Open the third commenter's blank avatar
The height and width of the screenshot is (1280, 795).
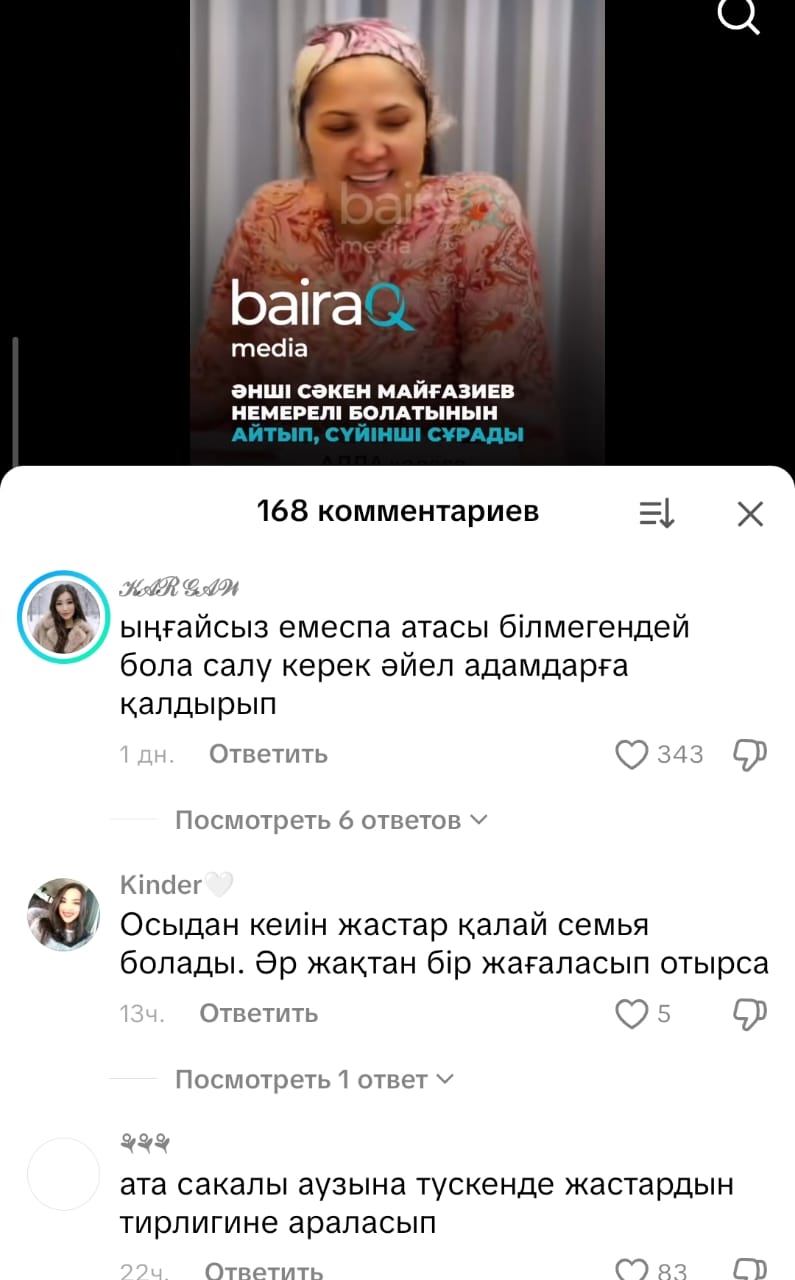pyautogui.click(x=63, y=1174)
